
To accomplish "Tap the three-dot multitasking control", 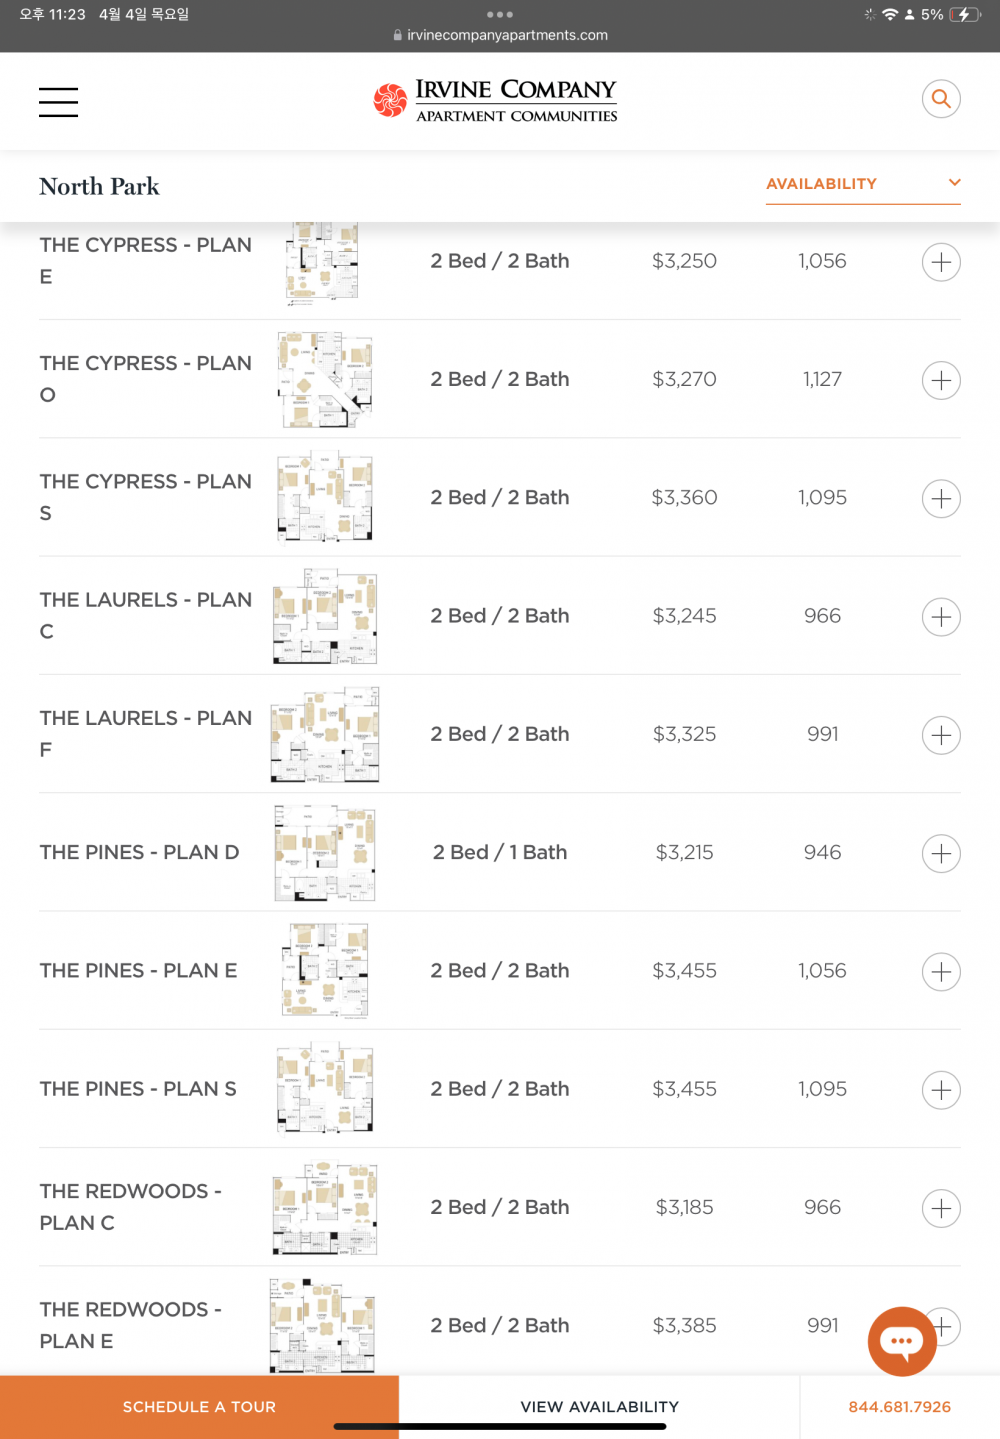I will point(500,14).
